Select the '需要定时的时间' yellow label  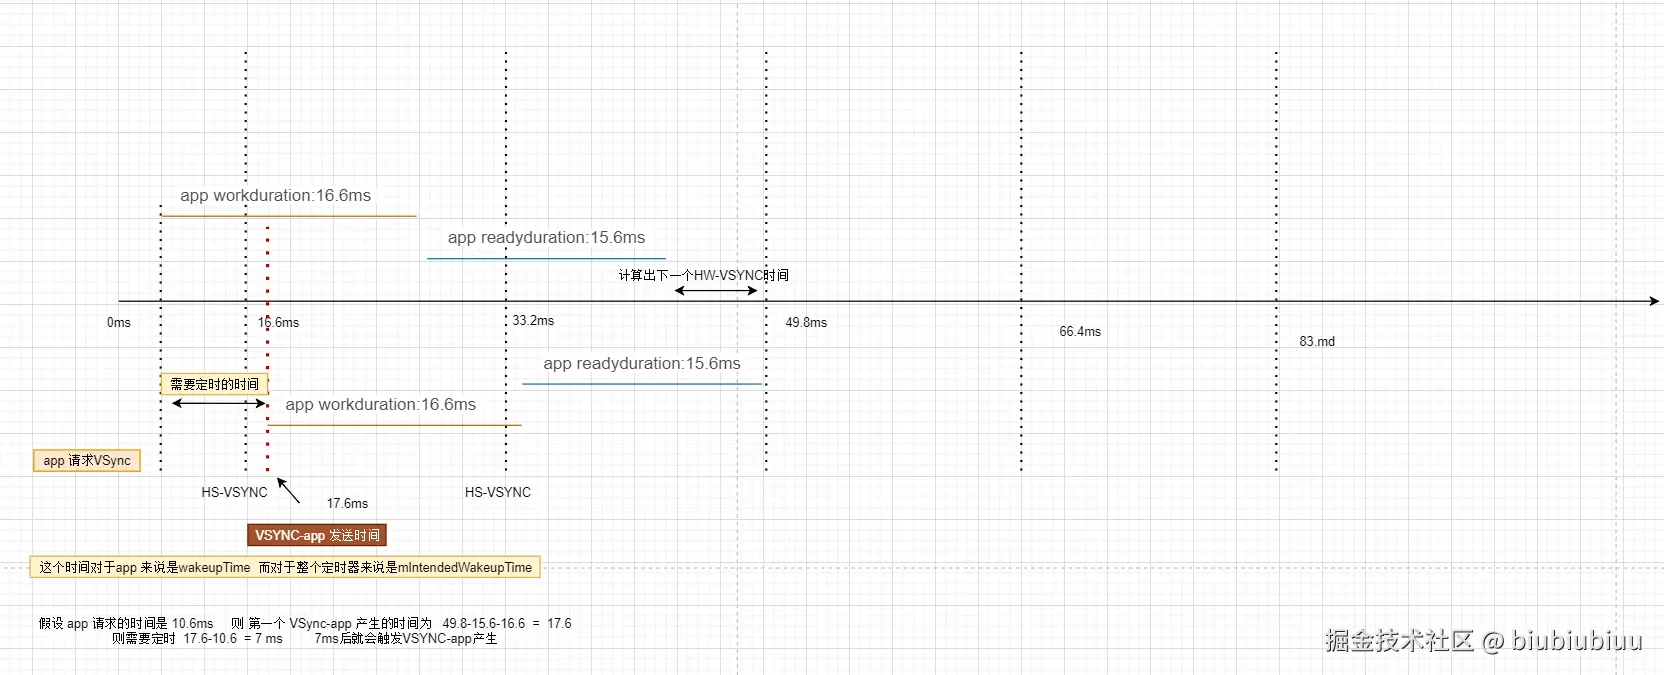pos(214,384)
